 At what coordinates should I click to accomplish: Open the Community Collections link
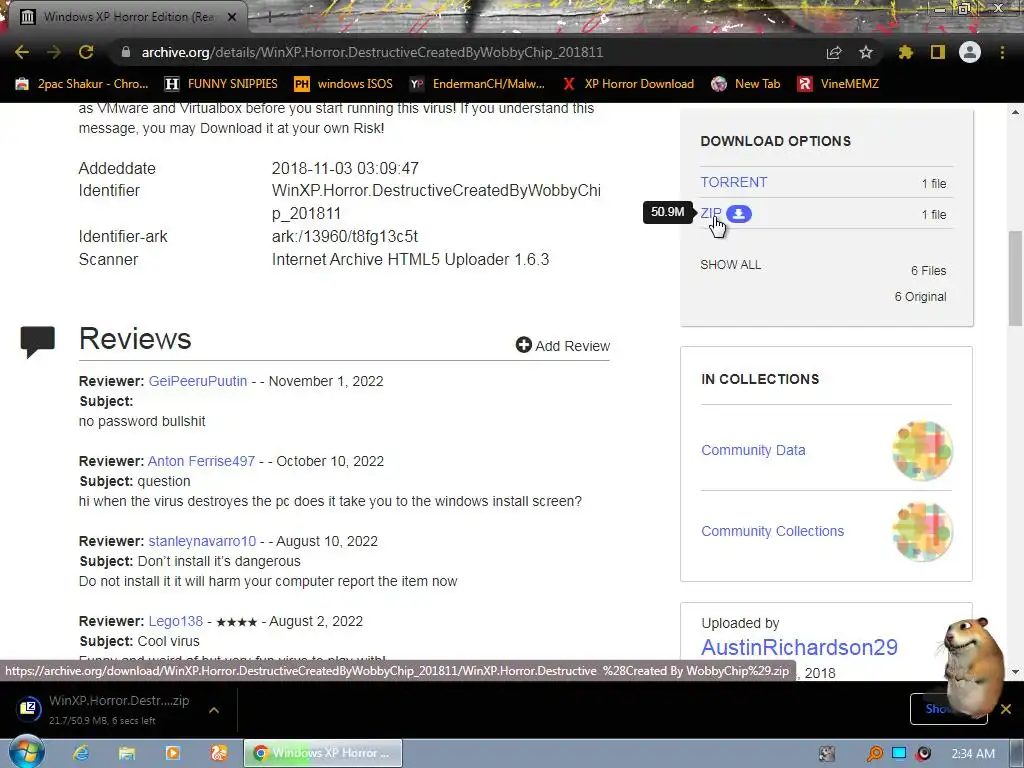[x=773, y=531]
